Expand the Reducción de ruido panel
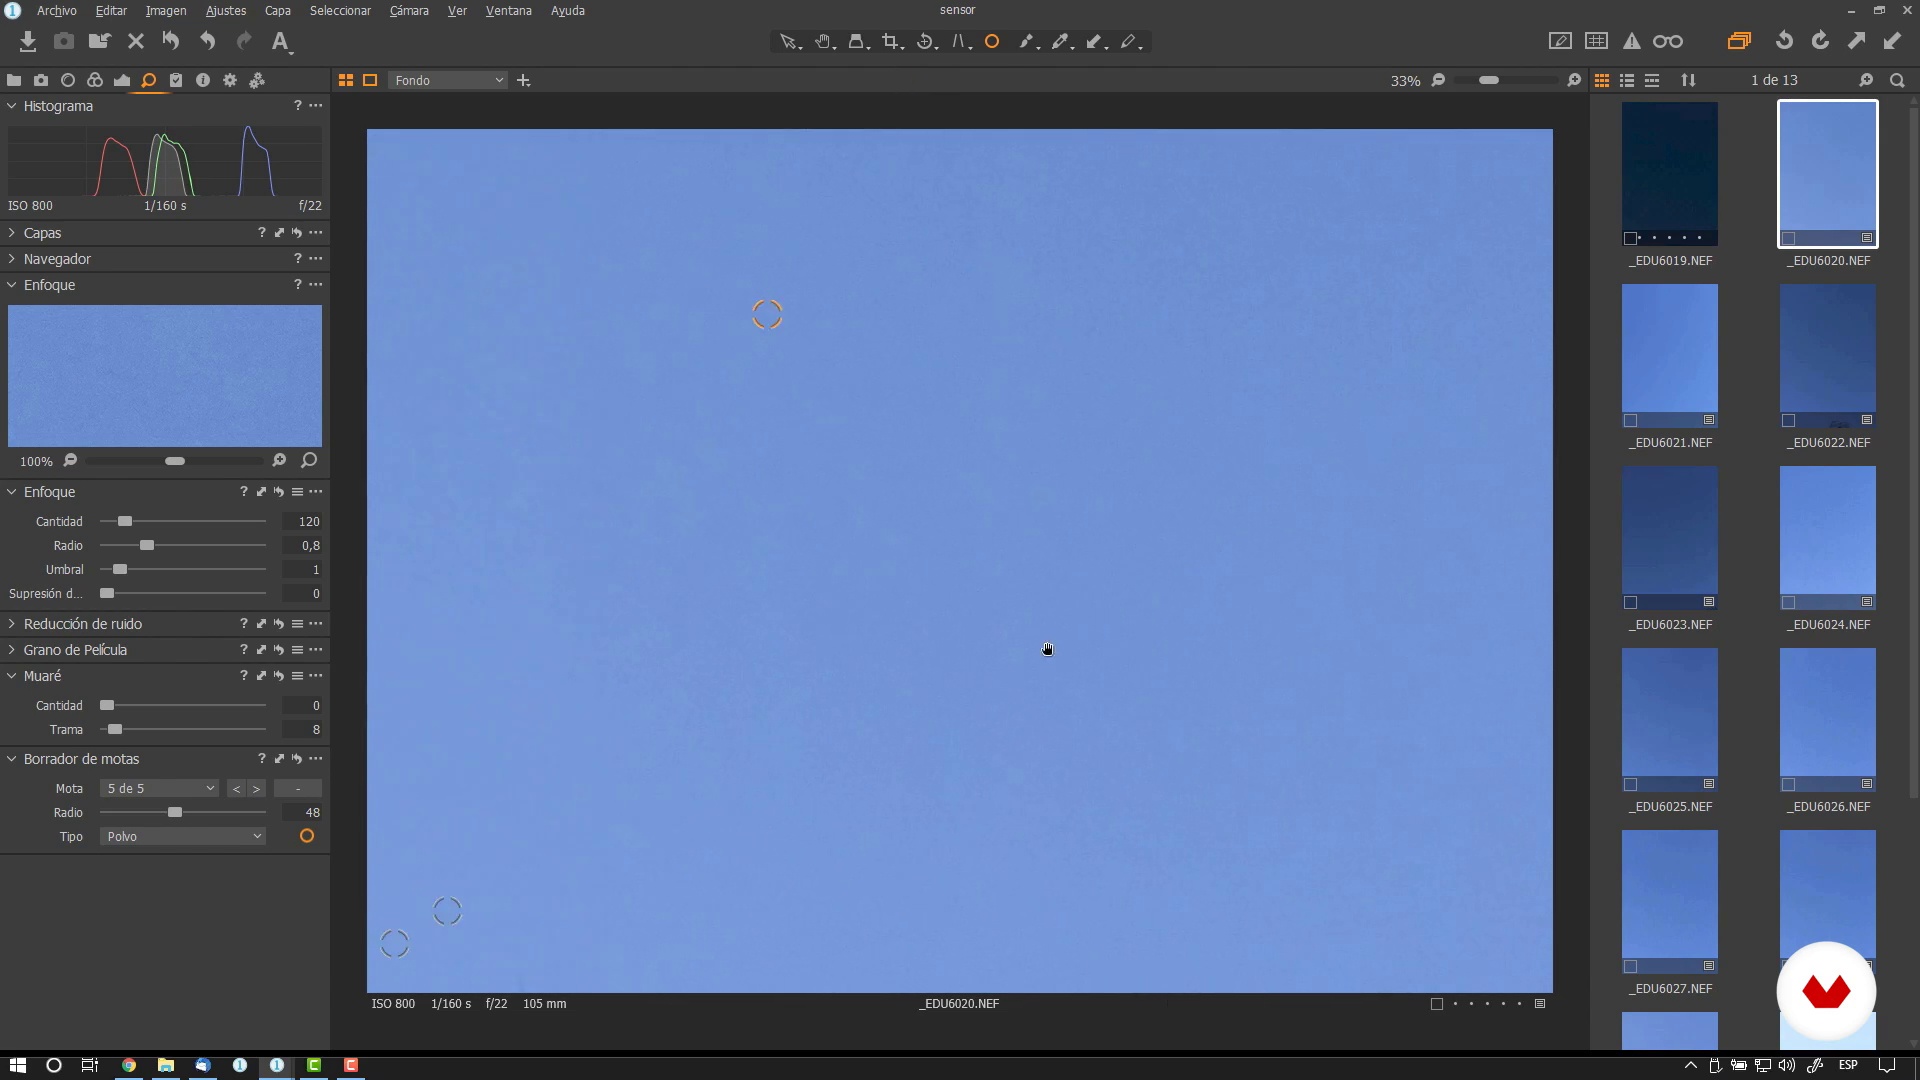The height and width of the screenshot is (1080, 1920). [12, 624]
